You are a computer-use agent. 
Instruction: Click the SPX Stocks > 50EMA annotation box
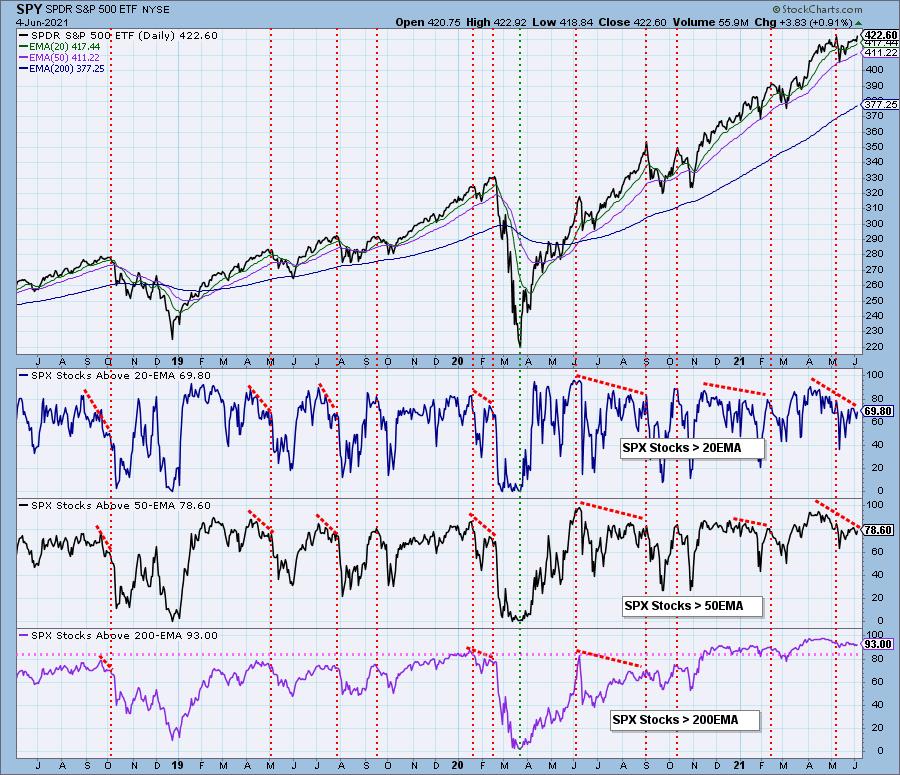(x=693, y=606)
